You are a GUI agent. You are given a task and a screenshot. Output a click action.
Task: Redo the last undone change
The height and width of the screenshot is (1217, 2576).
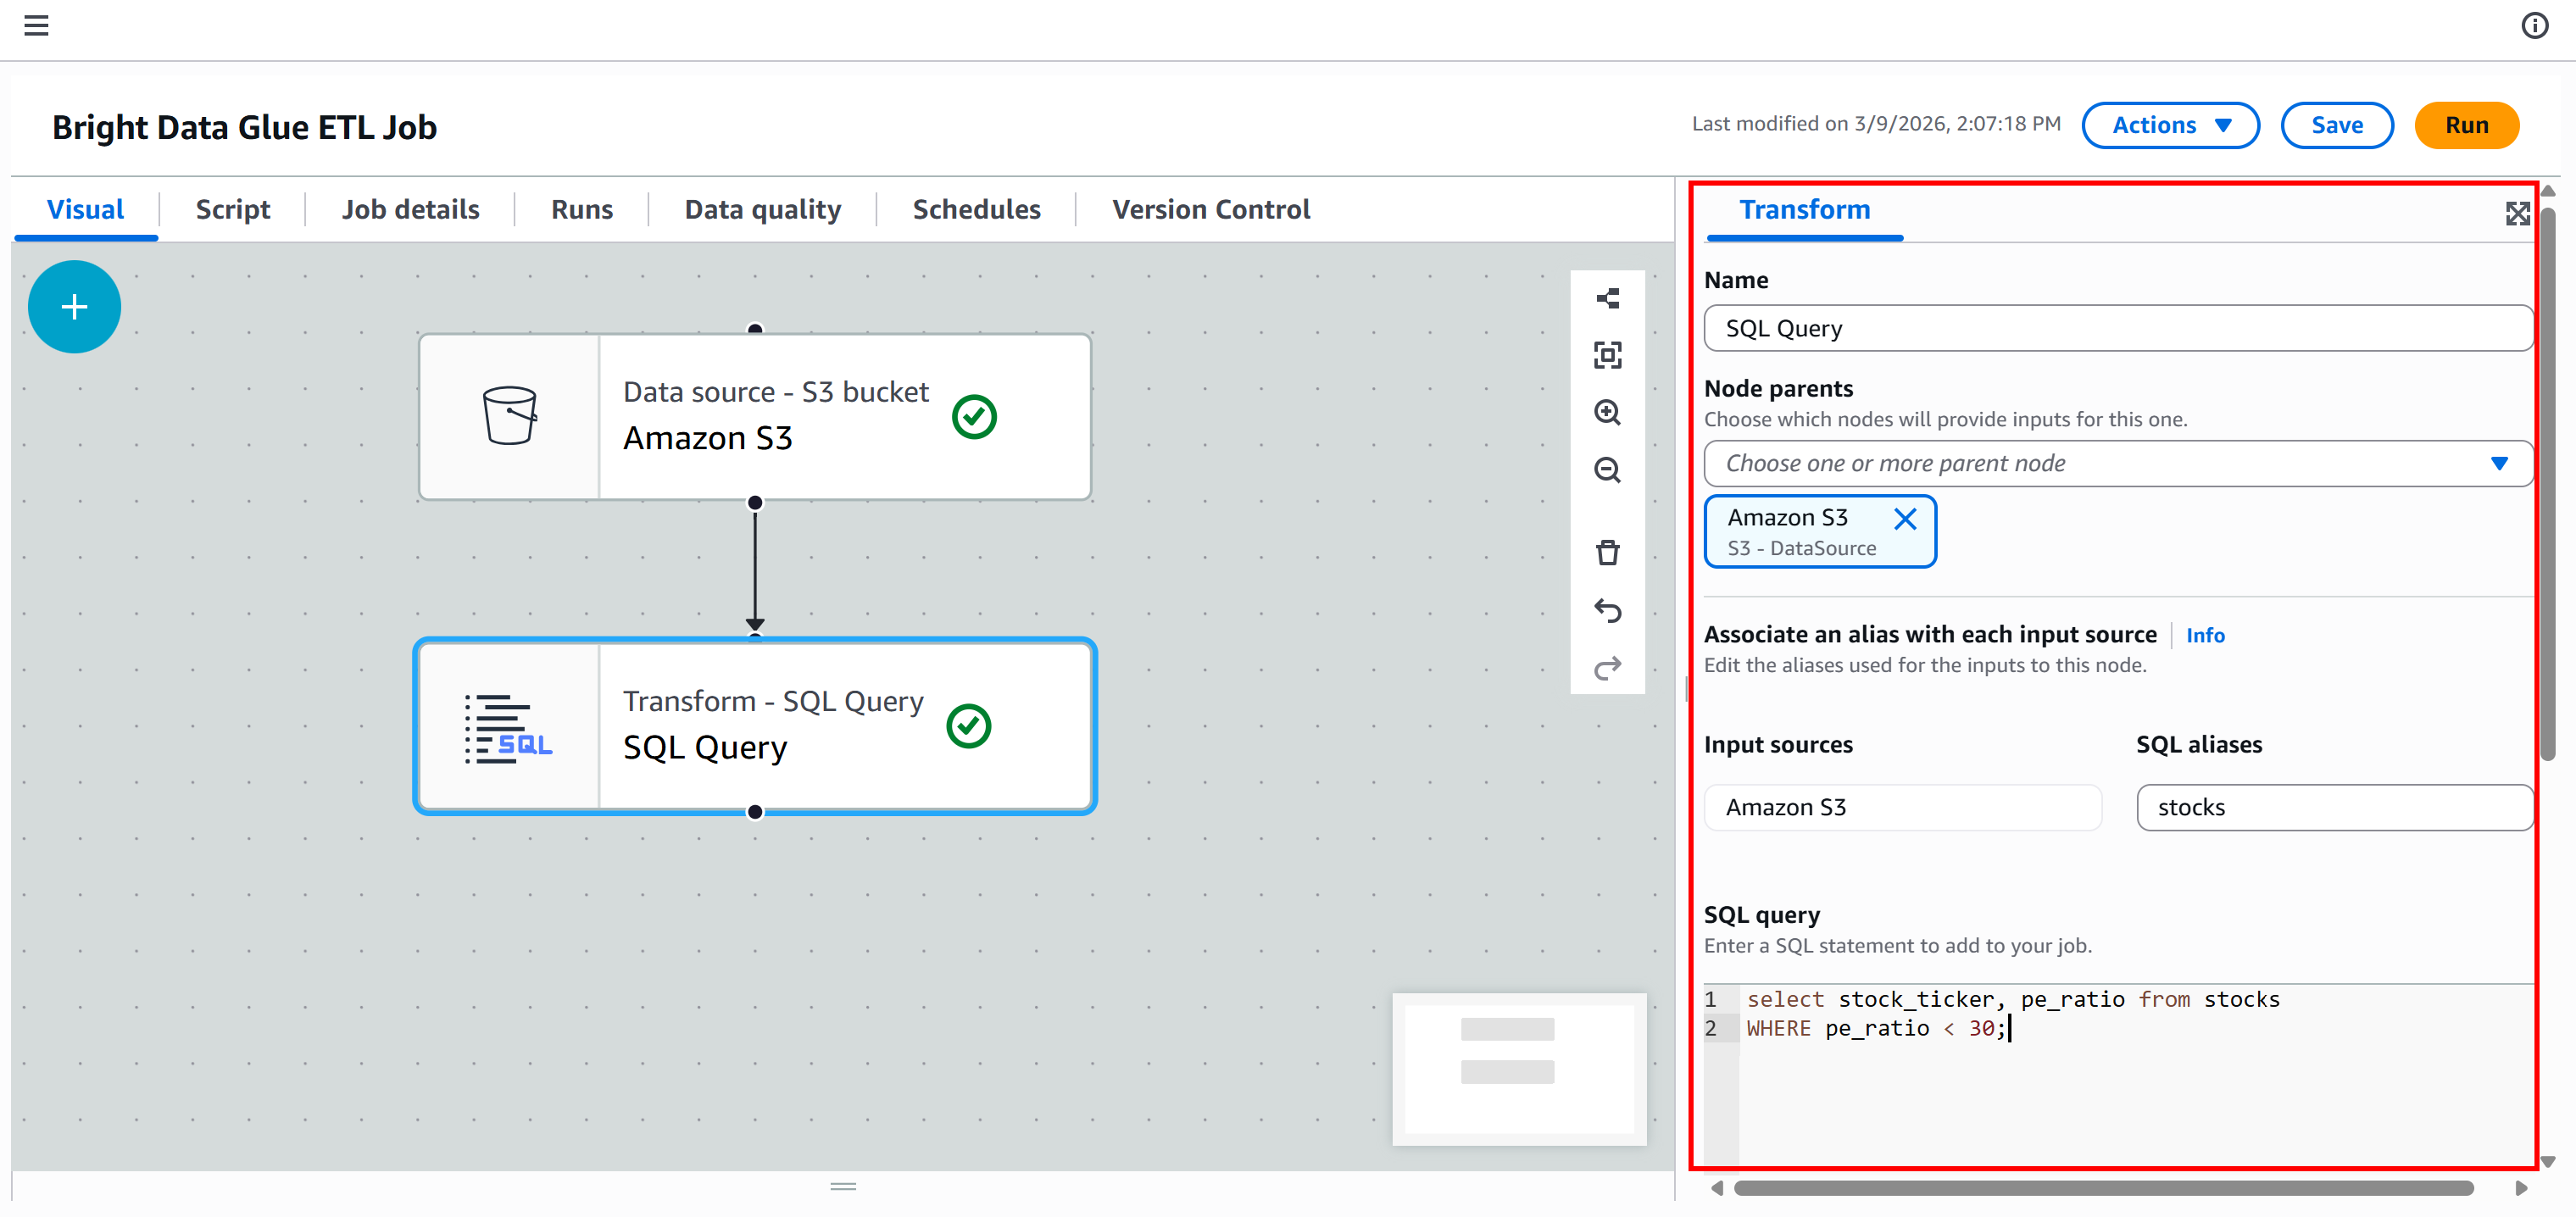tap(1608, 668)
